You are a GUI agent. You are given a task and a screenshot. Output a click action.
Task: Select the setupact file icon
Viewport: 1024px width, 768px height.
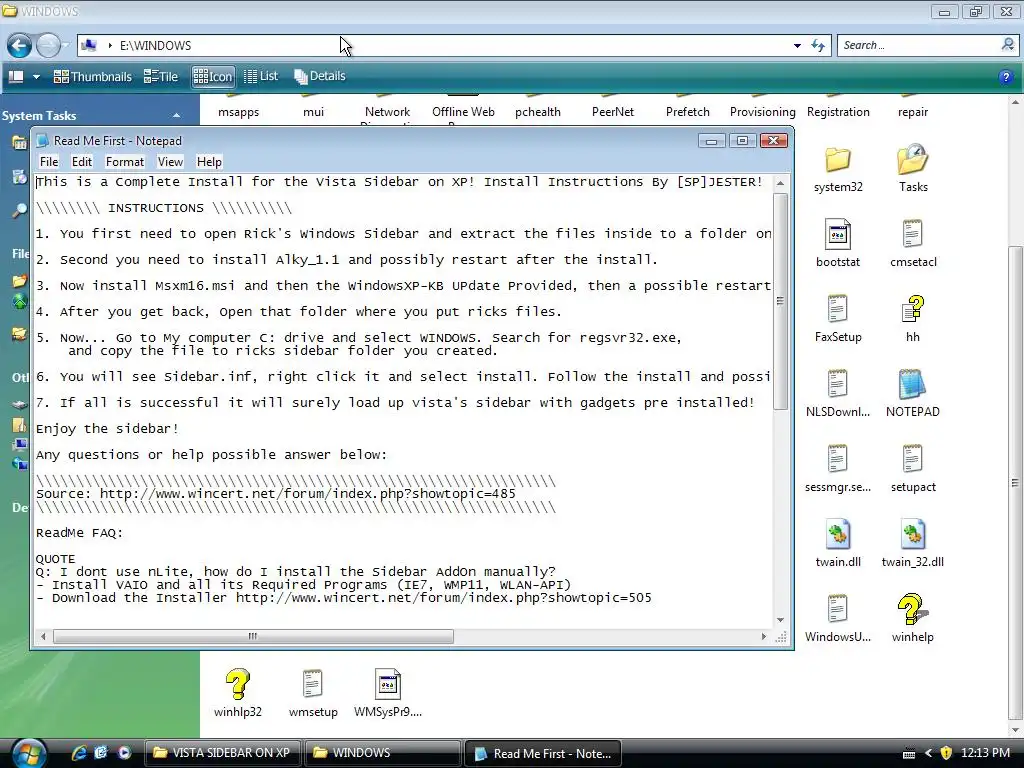tap(912, 459)
